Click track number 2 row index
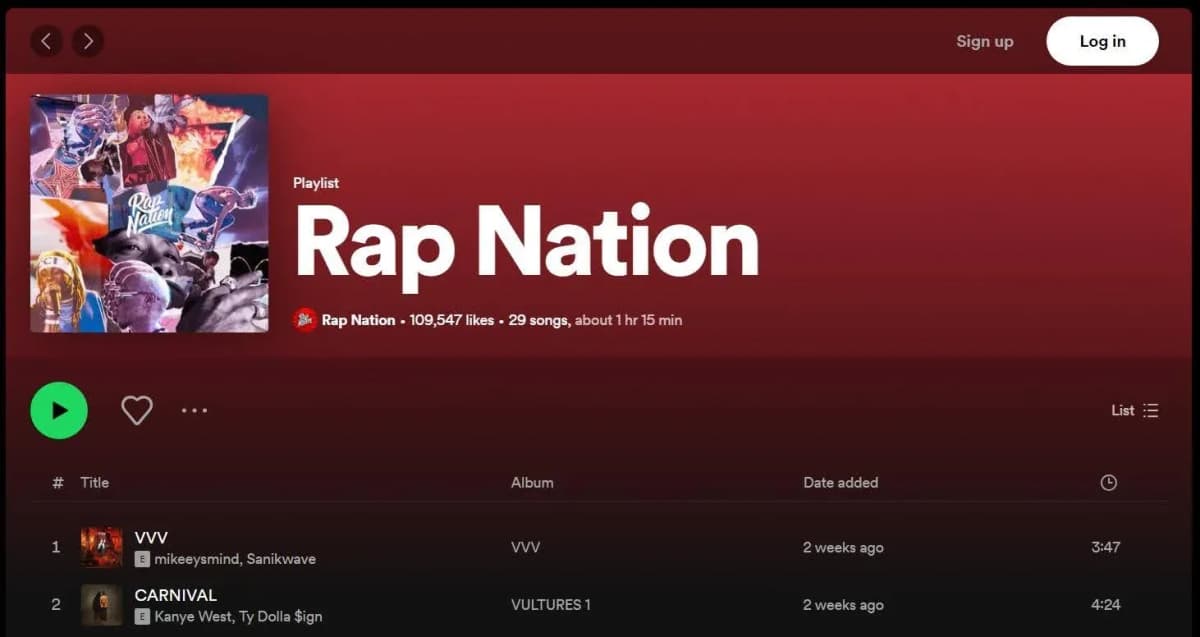1200x637 pixels. [56, 605]
